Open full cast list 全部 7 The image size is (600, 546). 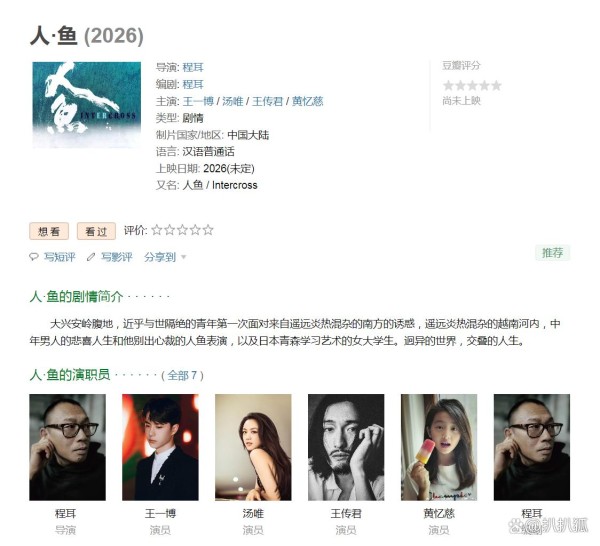pos(182,375)
